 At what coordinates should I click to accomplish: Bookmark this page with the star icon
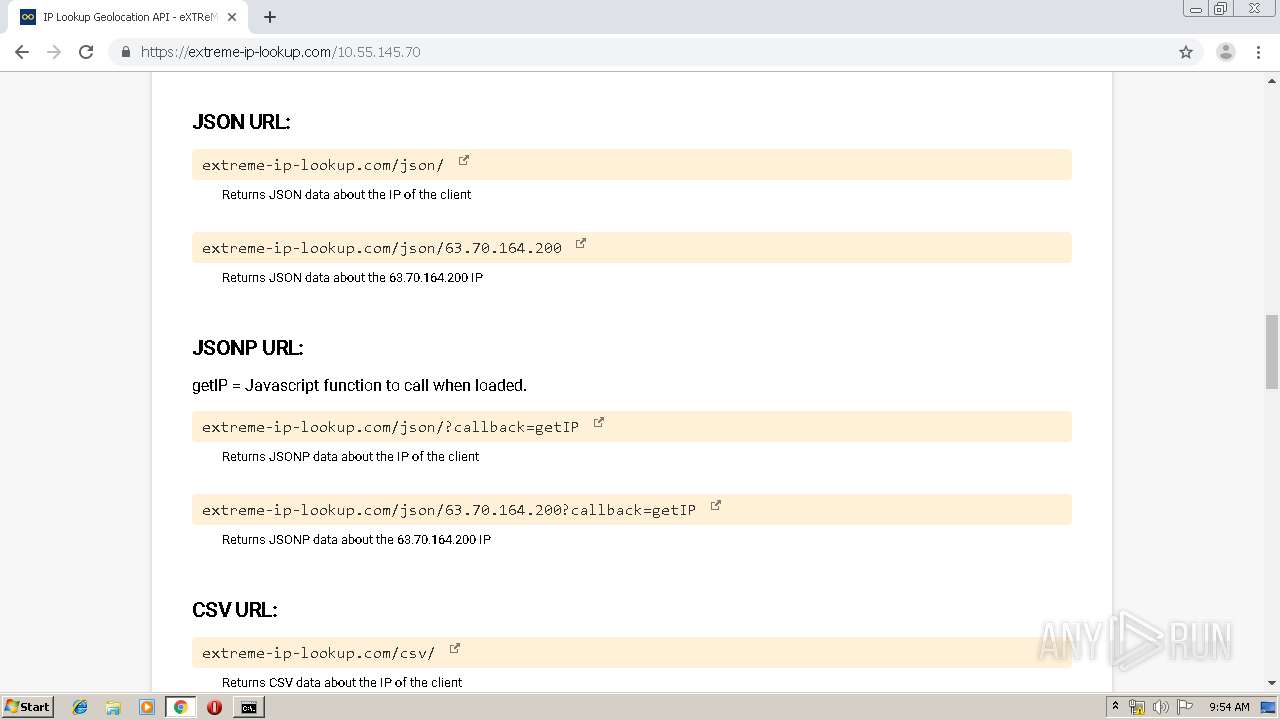point(1186,52)
